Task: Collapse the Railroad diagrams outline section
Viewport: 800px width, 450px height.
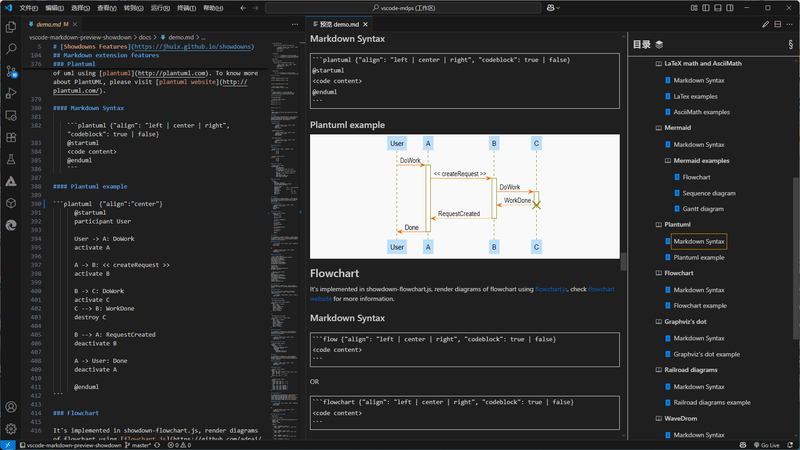Action: (659, 370)
